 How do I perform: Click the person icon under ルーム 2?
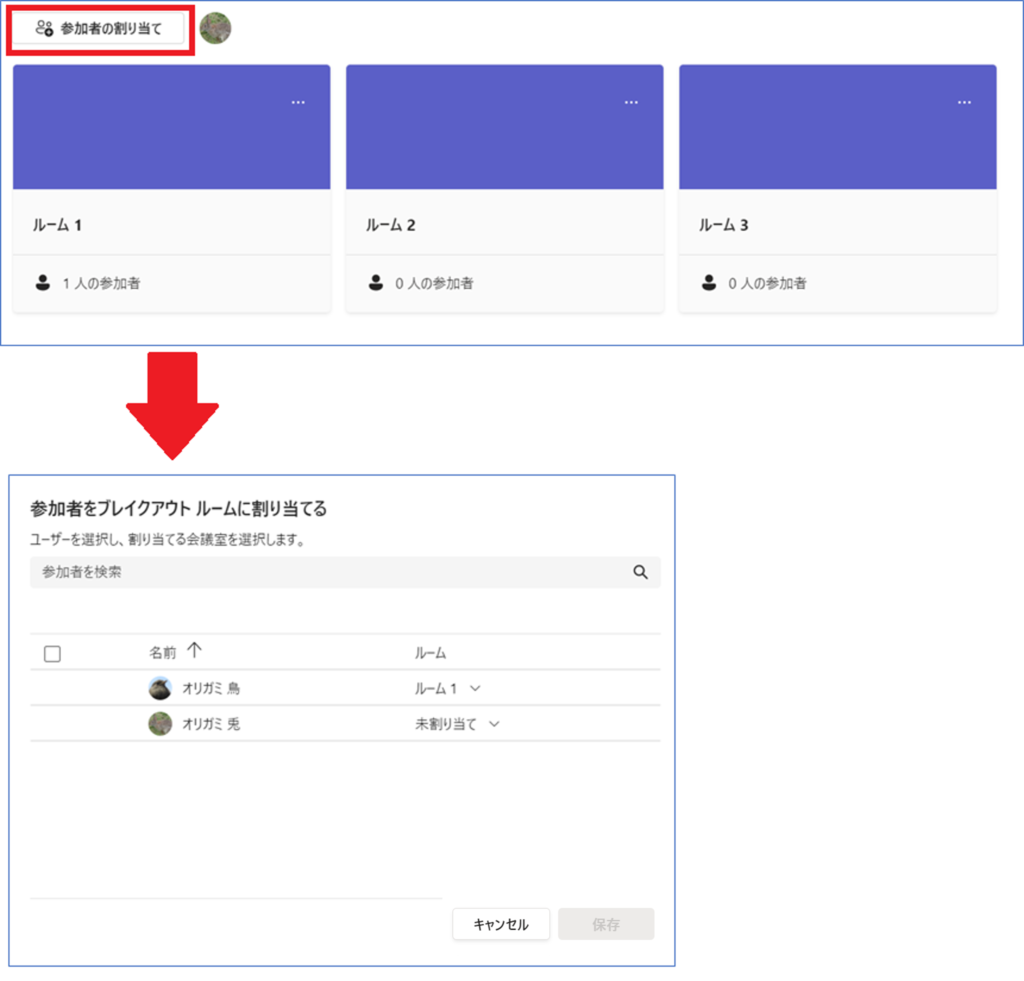(376, 283)
